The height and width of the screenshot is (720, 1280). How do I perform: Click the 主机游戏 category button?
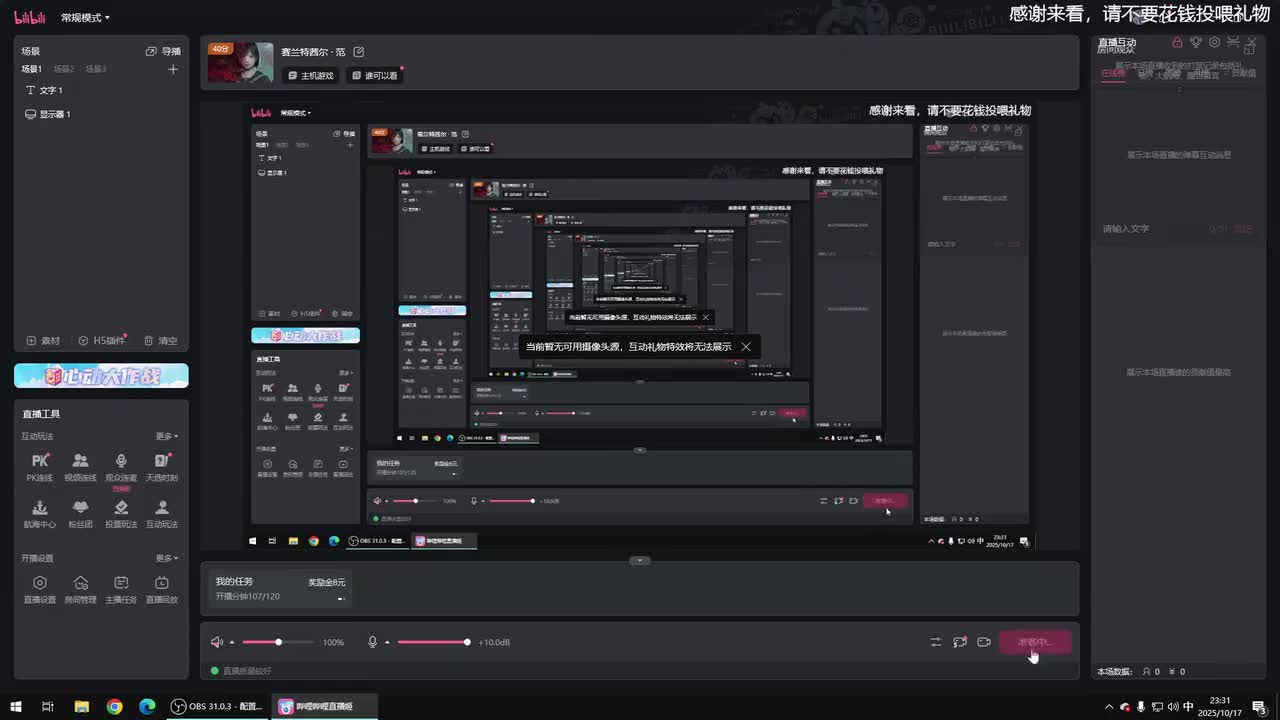click(311, 75)
